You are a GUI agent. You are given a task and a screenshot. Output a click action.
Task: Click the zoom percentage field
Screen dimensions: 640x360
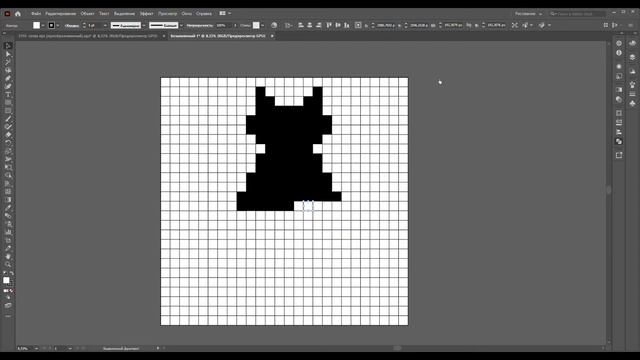[x=25, y=349]
